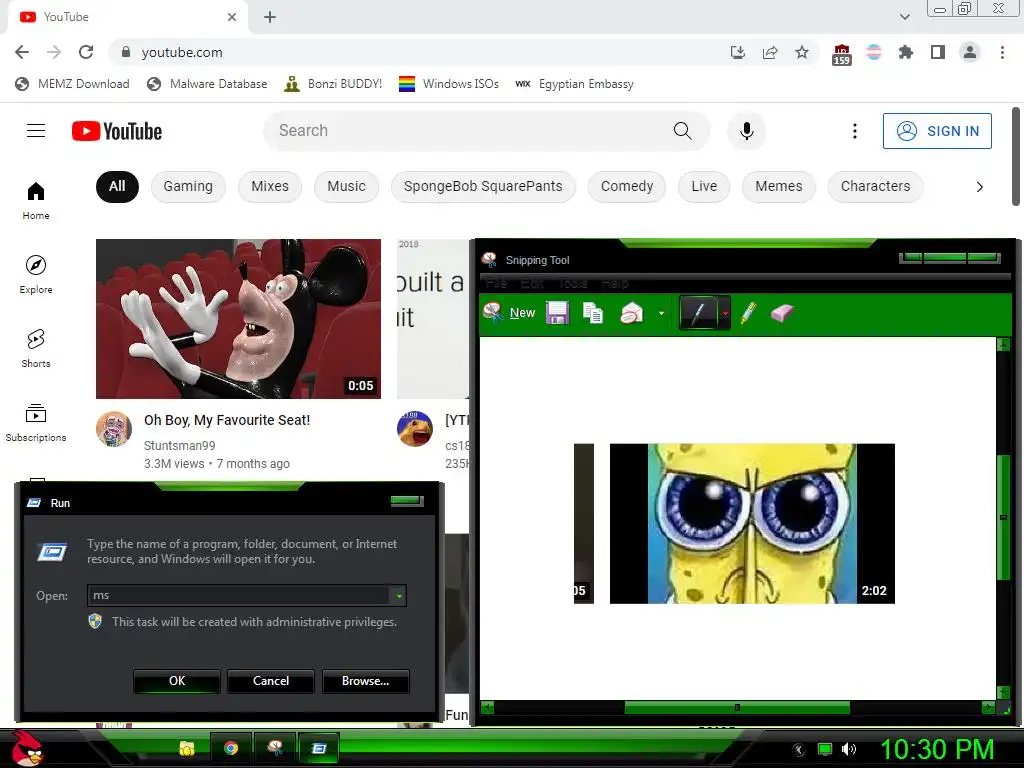Viewport: 1024px width, 768px height.
Task: Expand the Open field history dropdown in Run
Action: pos(398,595)
